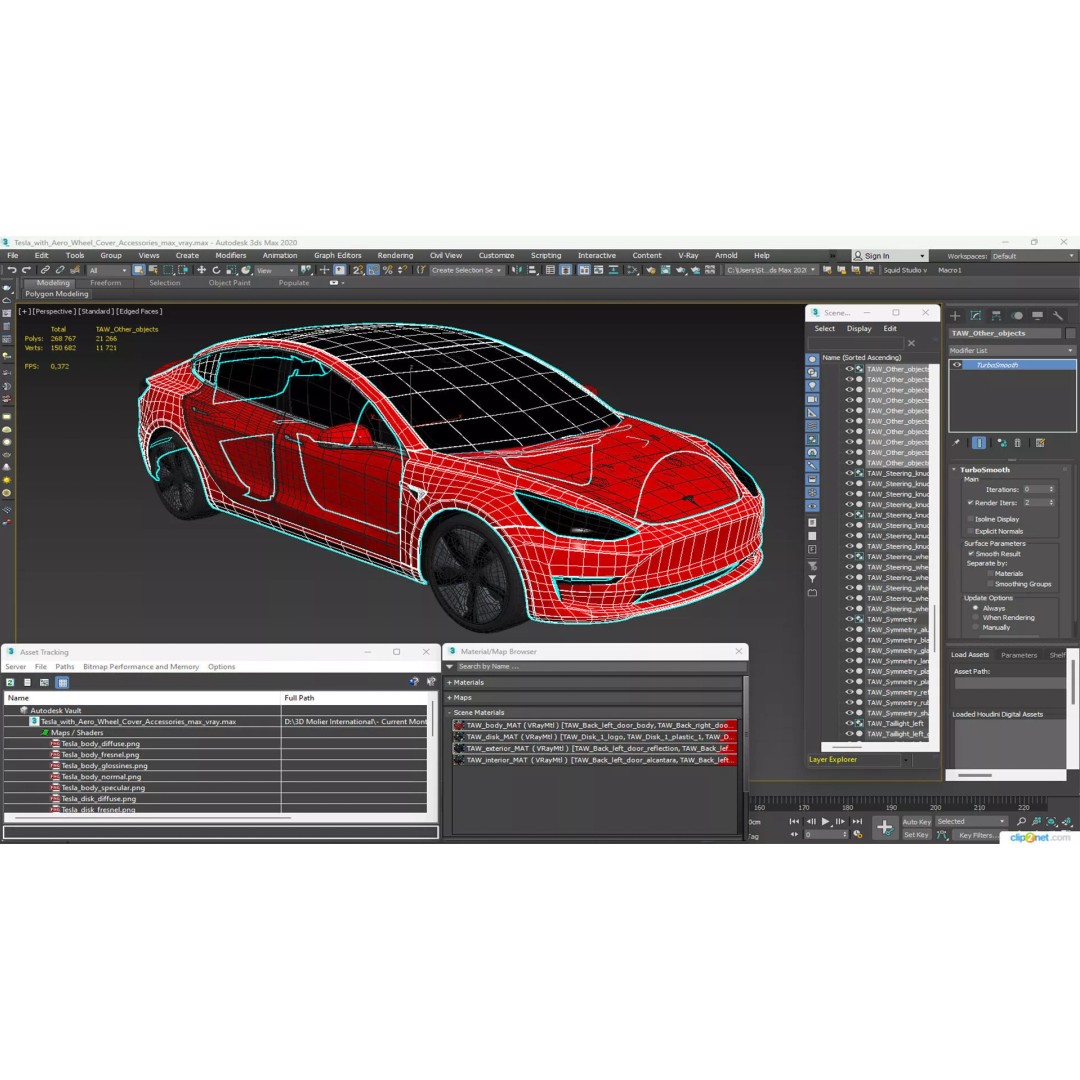Viewport: 1080px width, 1080px height.
Task: Toggle Show End Result icon
Action: [x=979, y=443]
